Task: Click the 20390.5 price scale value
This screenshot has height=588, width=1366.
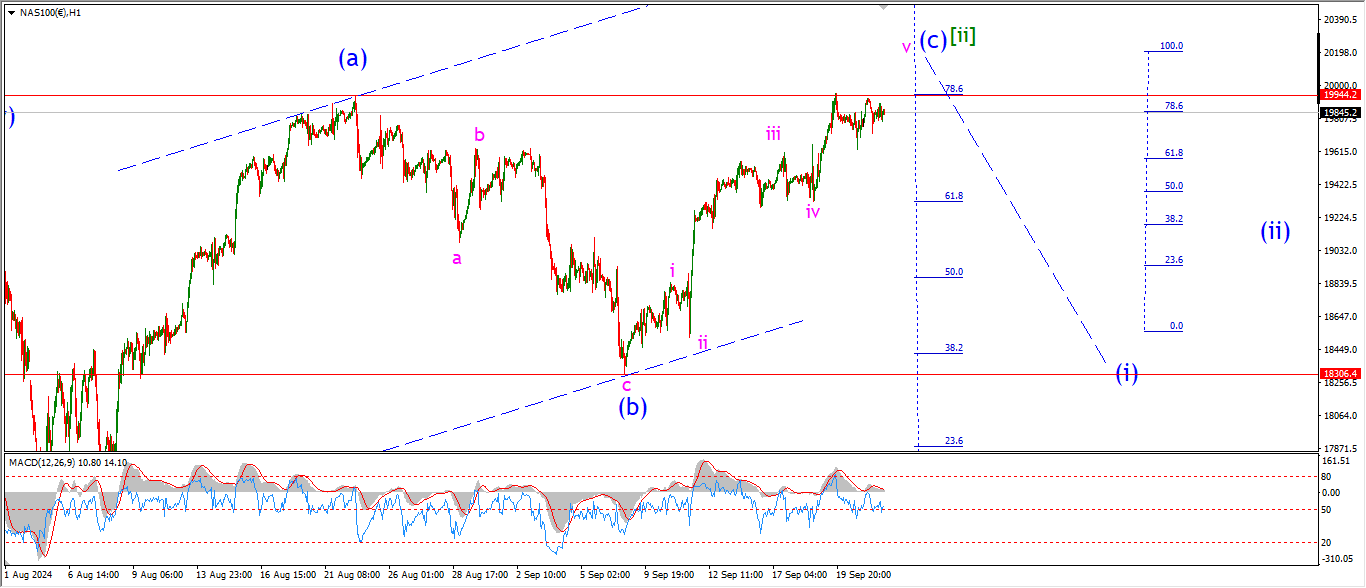Action: tap(1338, 20)
